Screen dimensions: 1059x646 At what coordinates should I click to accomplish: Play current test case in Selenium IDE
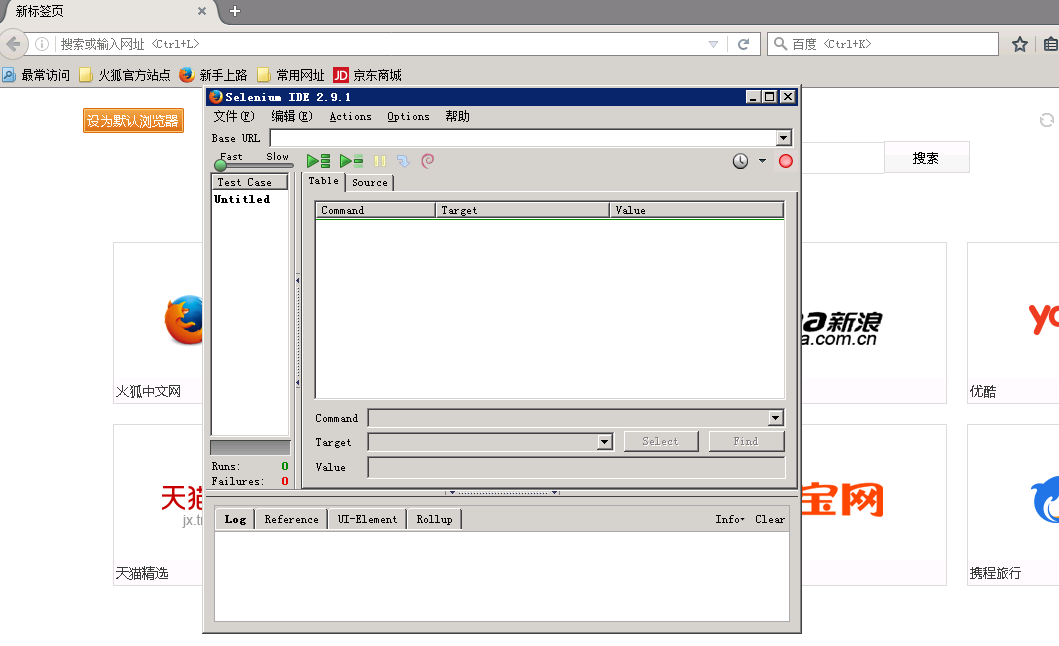tap(351, 161)
